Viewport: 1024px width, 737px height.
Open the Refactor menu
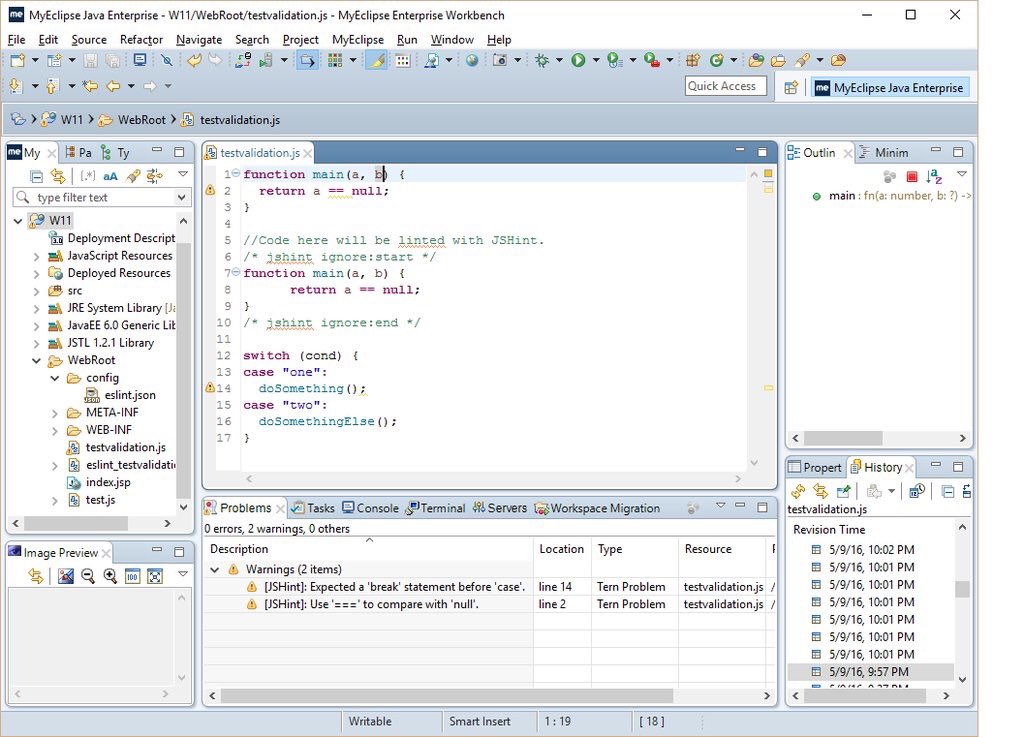141,40
